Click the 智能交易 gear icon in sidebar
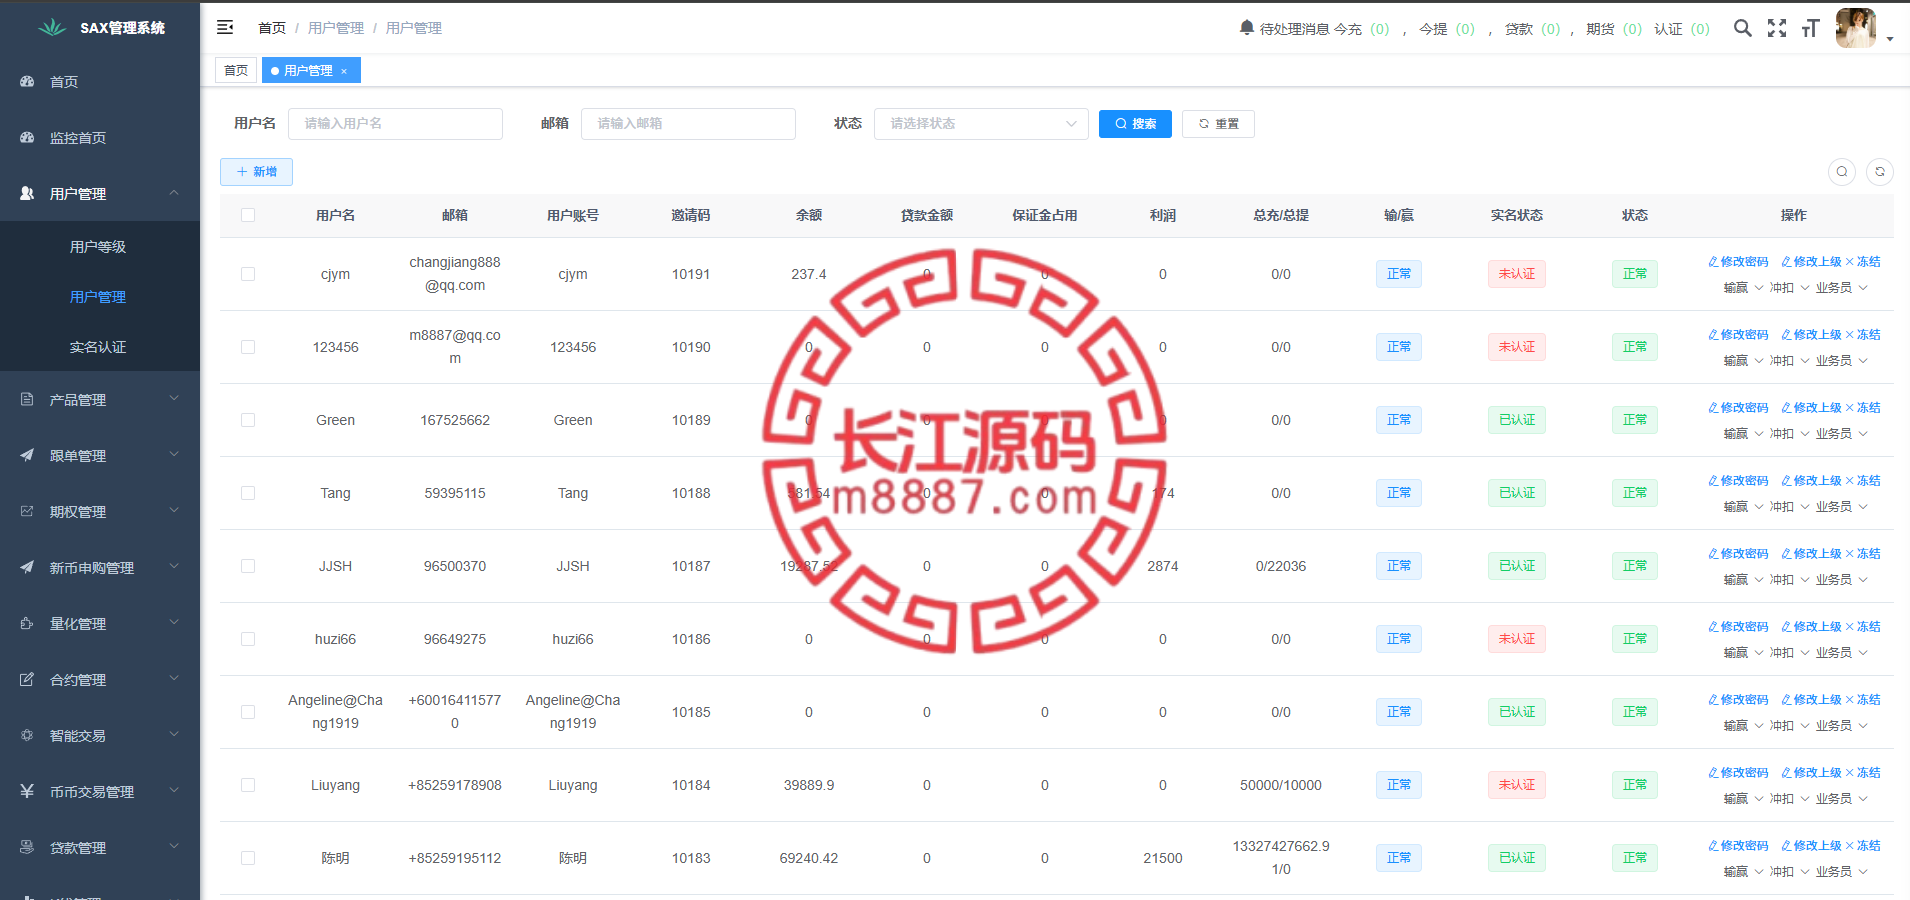The height and width of the screenshot is (900, 1910). coord(27,735)
